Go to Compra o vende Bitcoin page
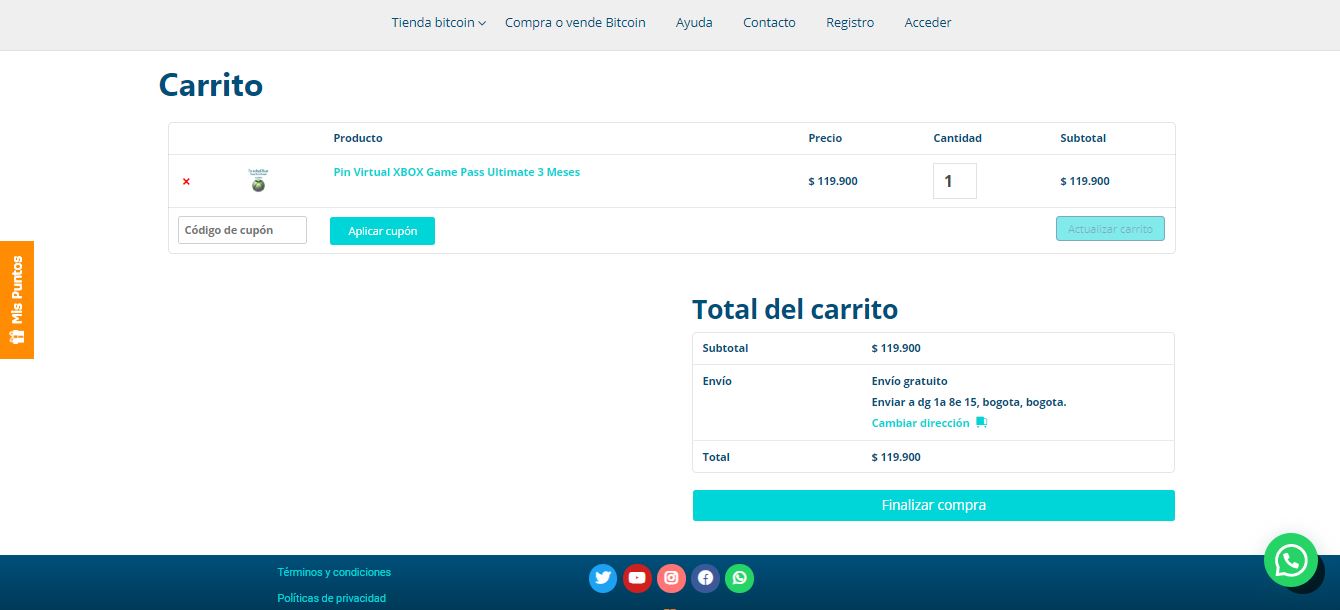This screenshot has width=1340, height=610. point(575,23)
